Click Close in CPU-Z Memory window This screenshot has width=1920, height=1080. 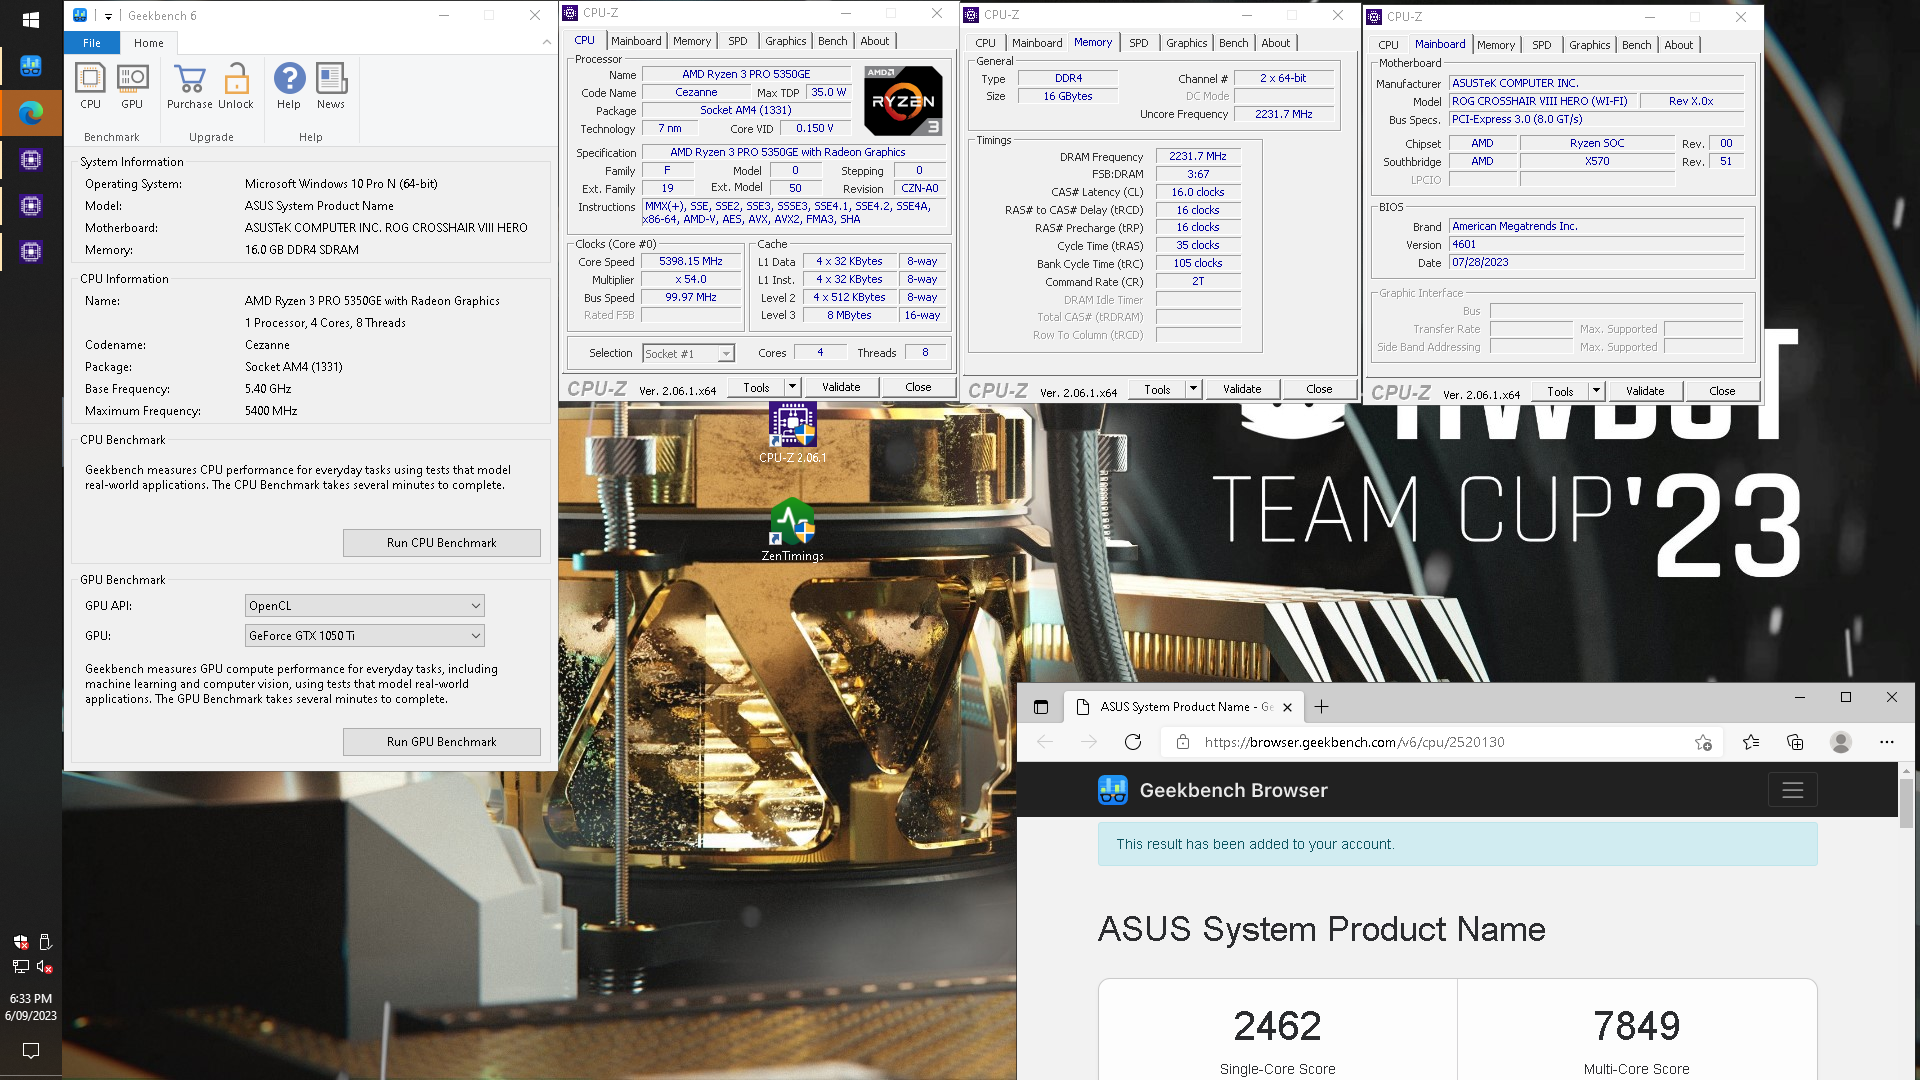tap(1319, 389)
